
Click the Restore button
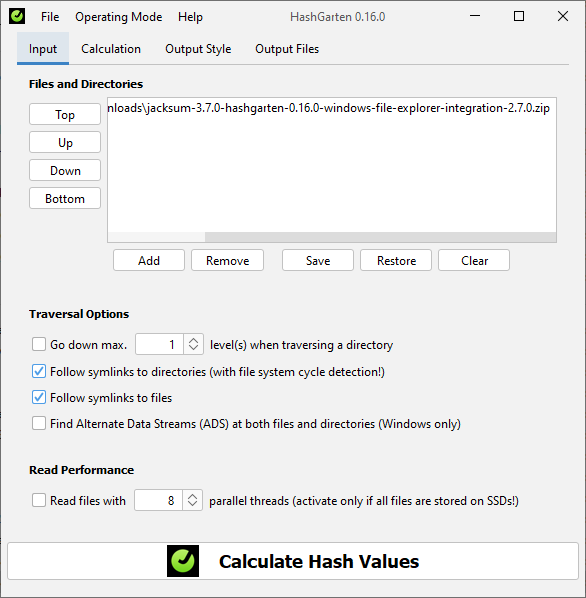[396, 260]
